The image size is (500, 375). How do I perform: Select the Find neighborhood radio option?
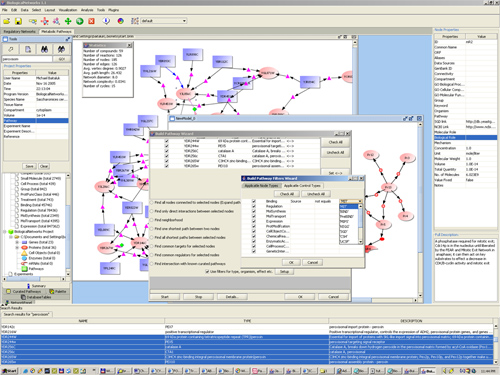pyautogui.click(x=152, y=220)
